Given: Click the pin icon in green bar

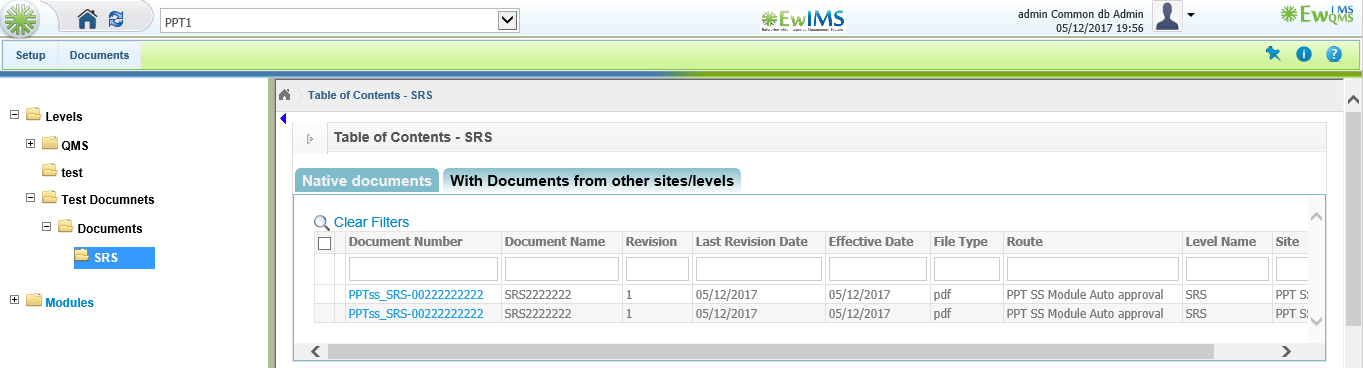Looking at the screenshot, I should click(x=1273, y=54).
